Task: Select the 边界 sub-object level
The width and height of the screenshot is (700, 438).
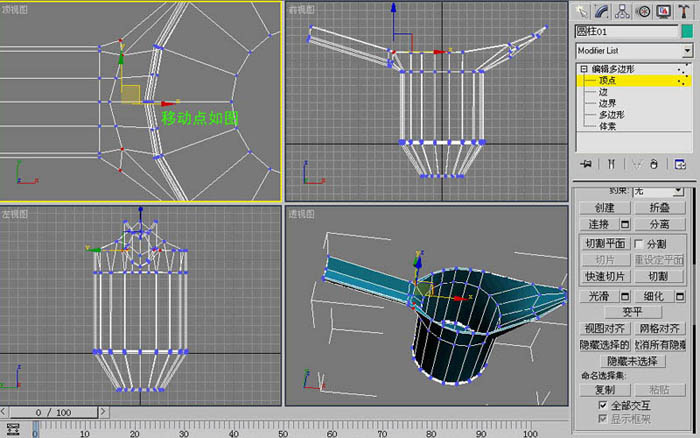Action: 608,103
